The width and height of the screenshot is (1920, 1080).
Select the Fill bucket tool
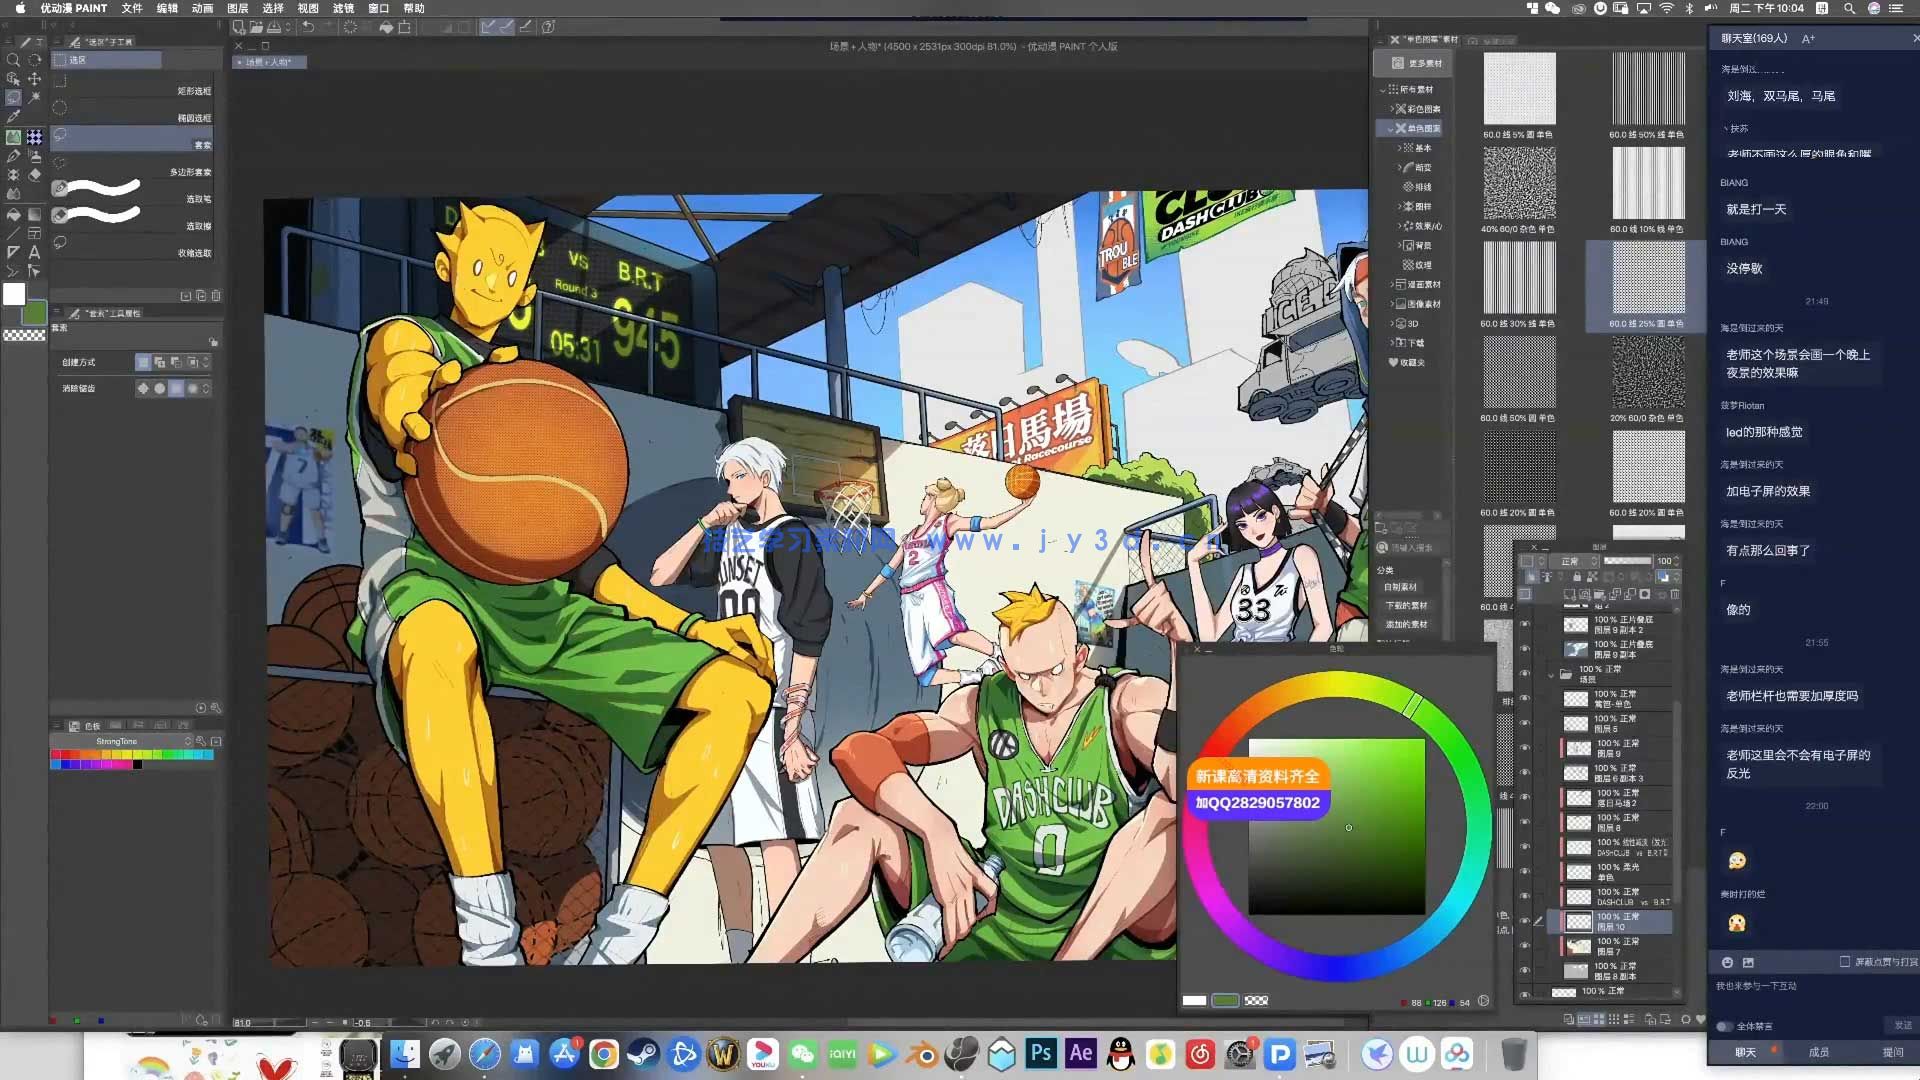pos(13,214)
